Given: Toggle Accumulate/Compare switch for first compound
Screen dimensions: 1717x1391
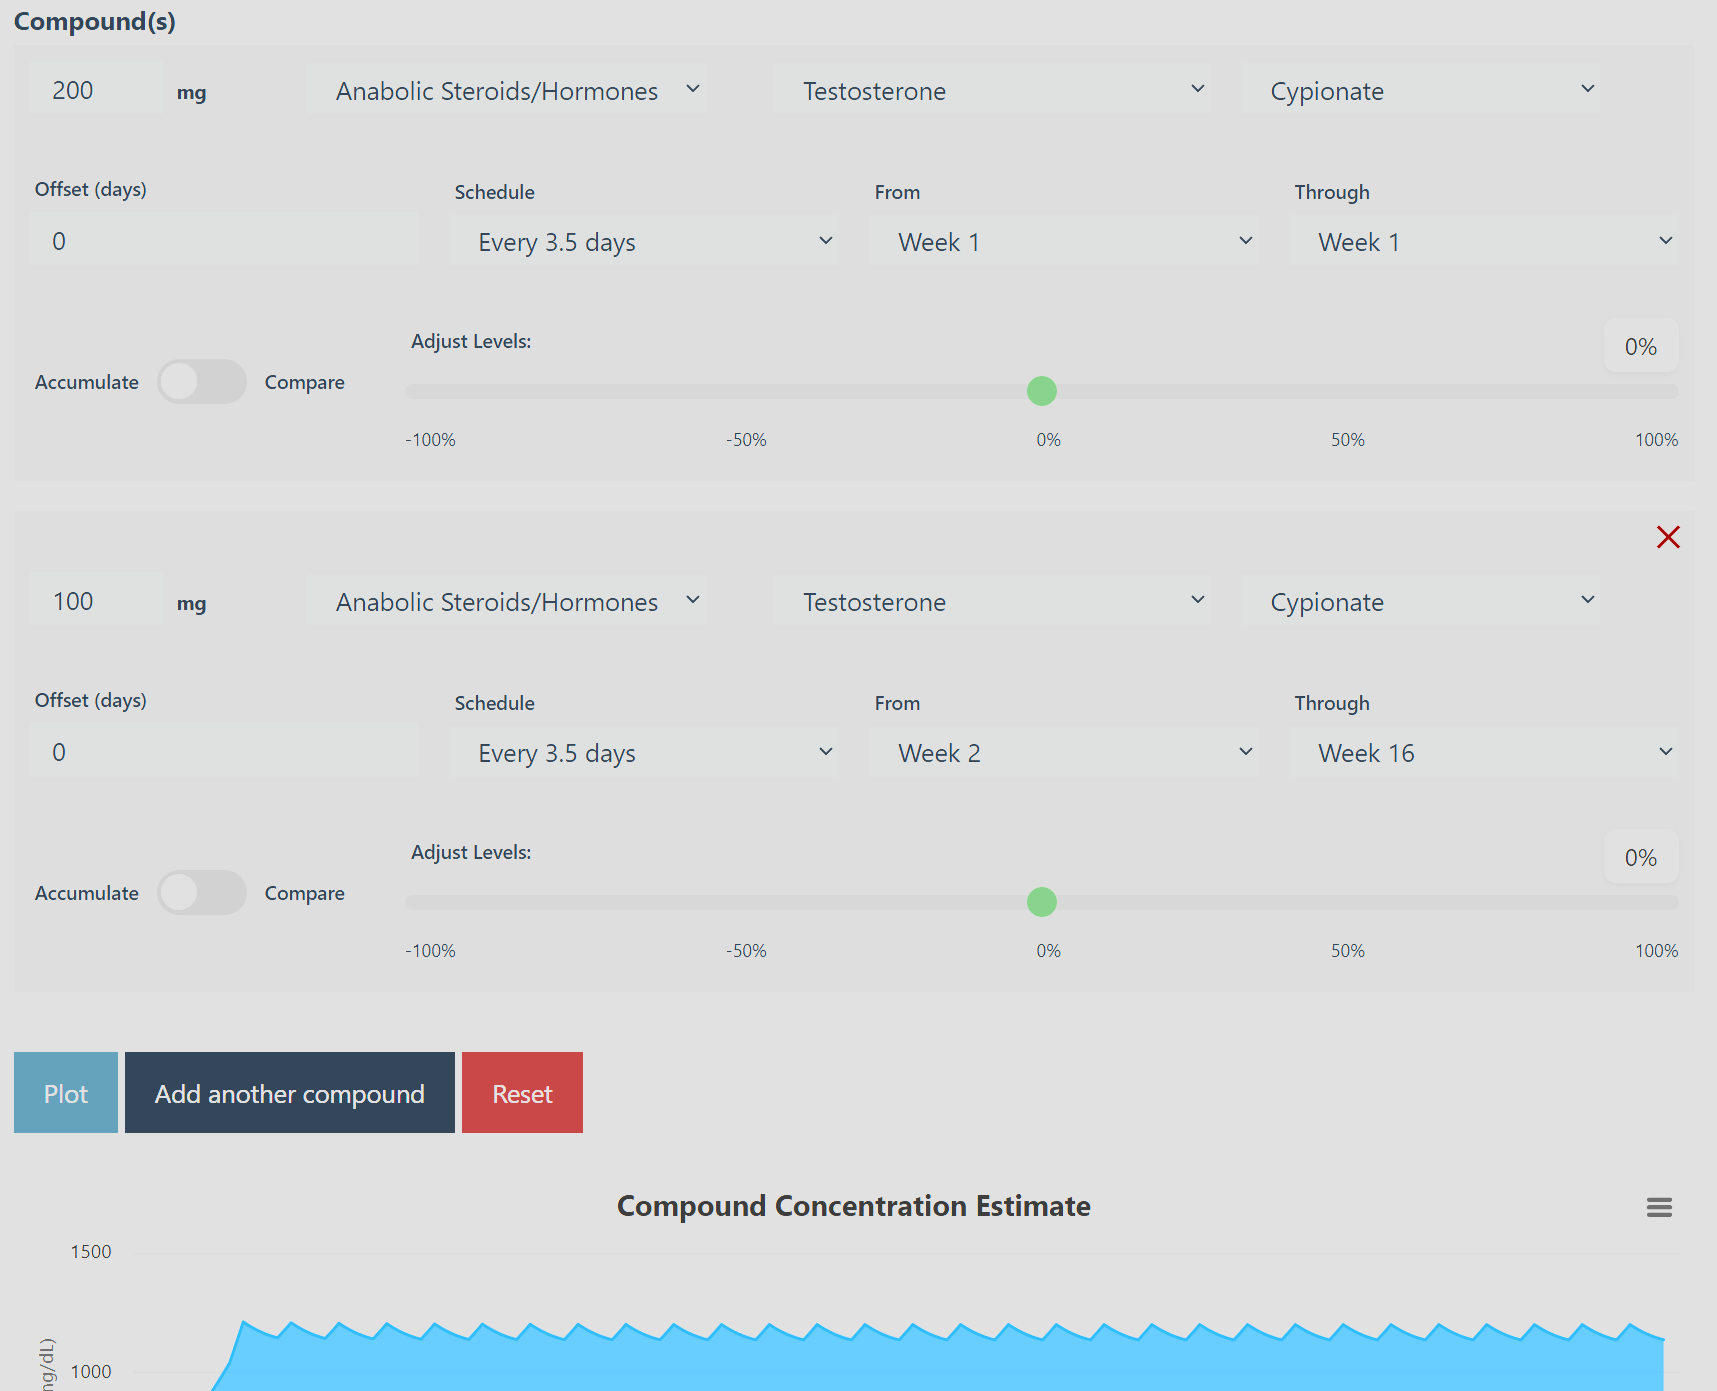Looking at the screenshot, I should pos(202,382).
